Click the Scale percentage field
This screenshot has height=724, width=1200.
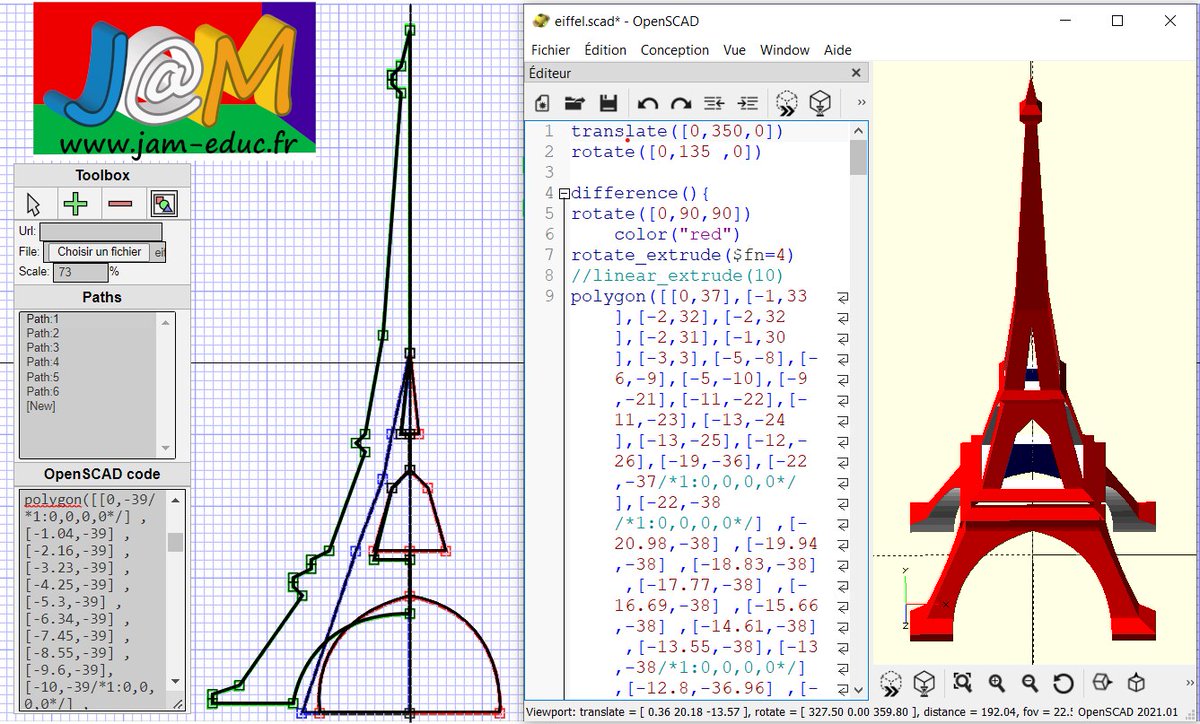coord(80,272)
